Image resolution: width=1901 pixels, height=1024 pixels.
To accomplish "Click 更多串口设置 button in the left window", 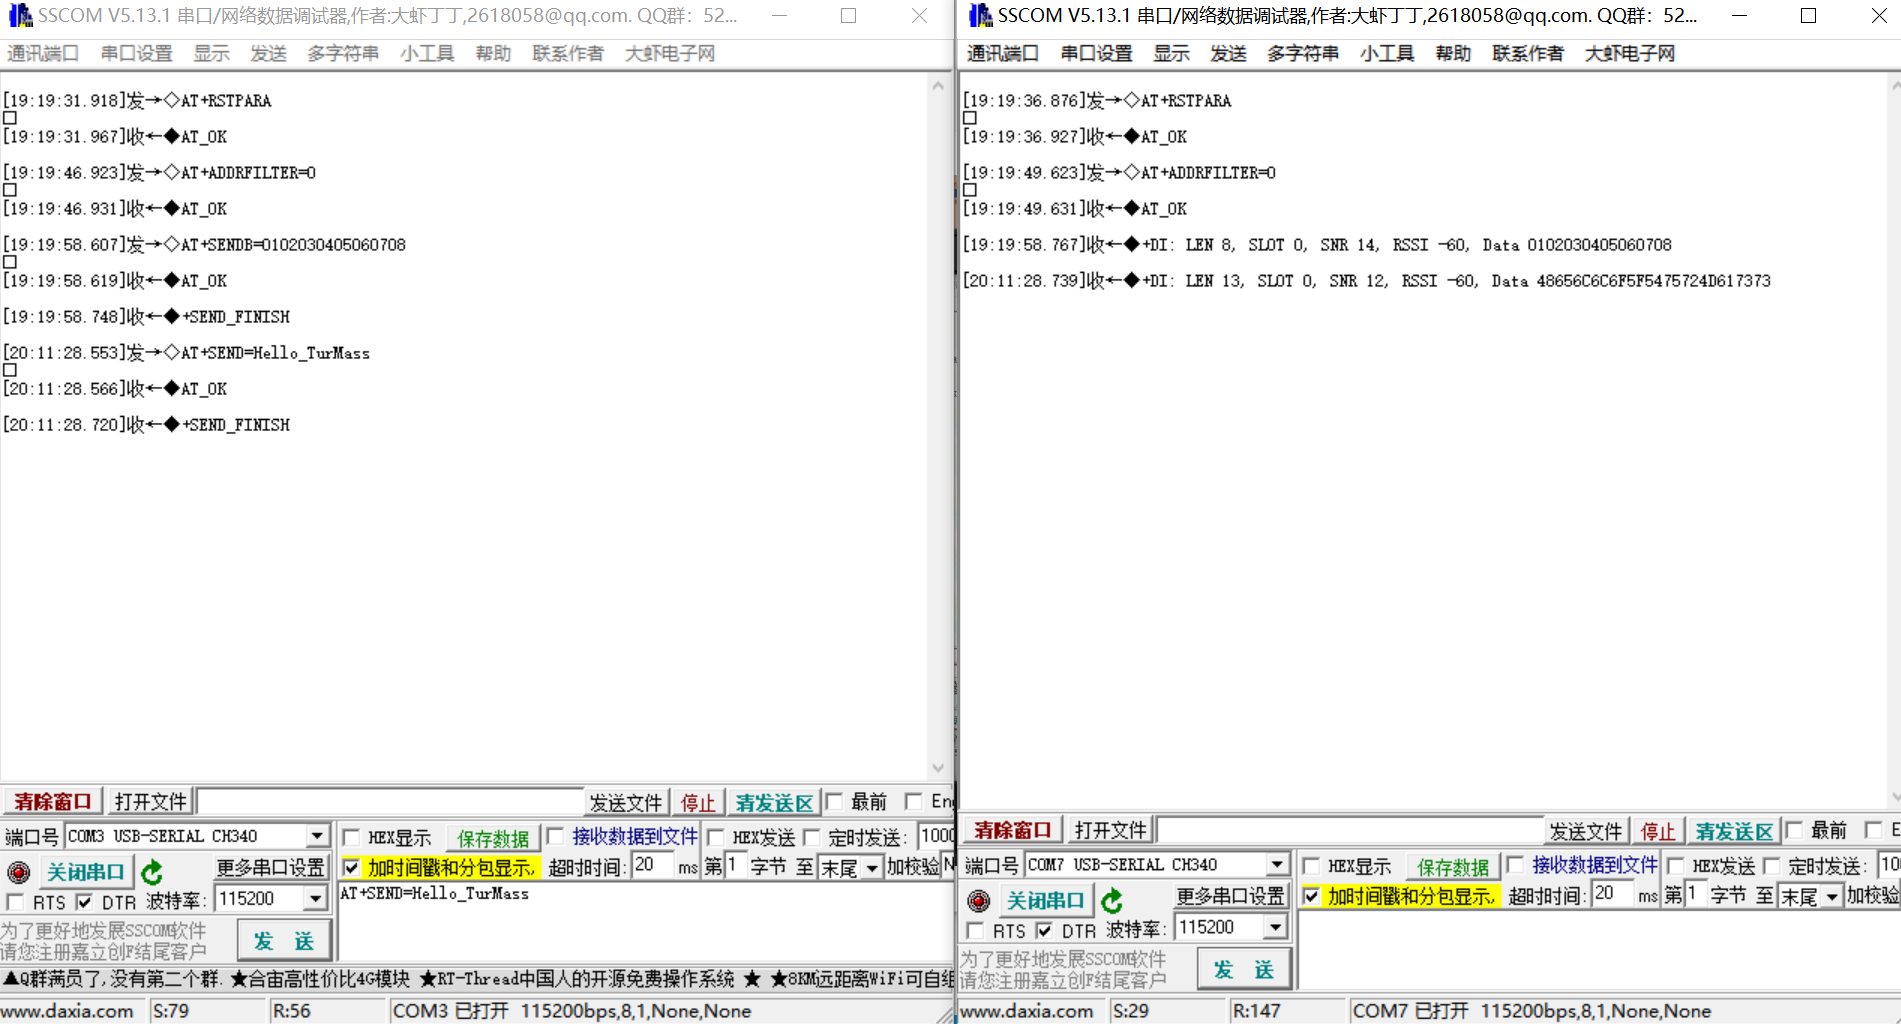I will [271, 868].
